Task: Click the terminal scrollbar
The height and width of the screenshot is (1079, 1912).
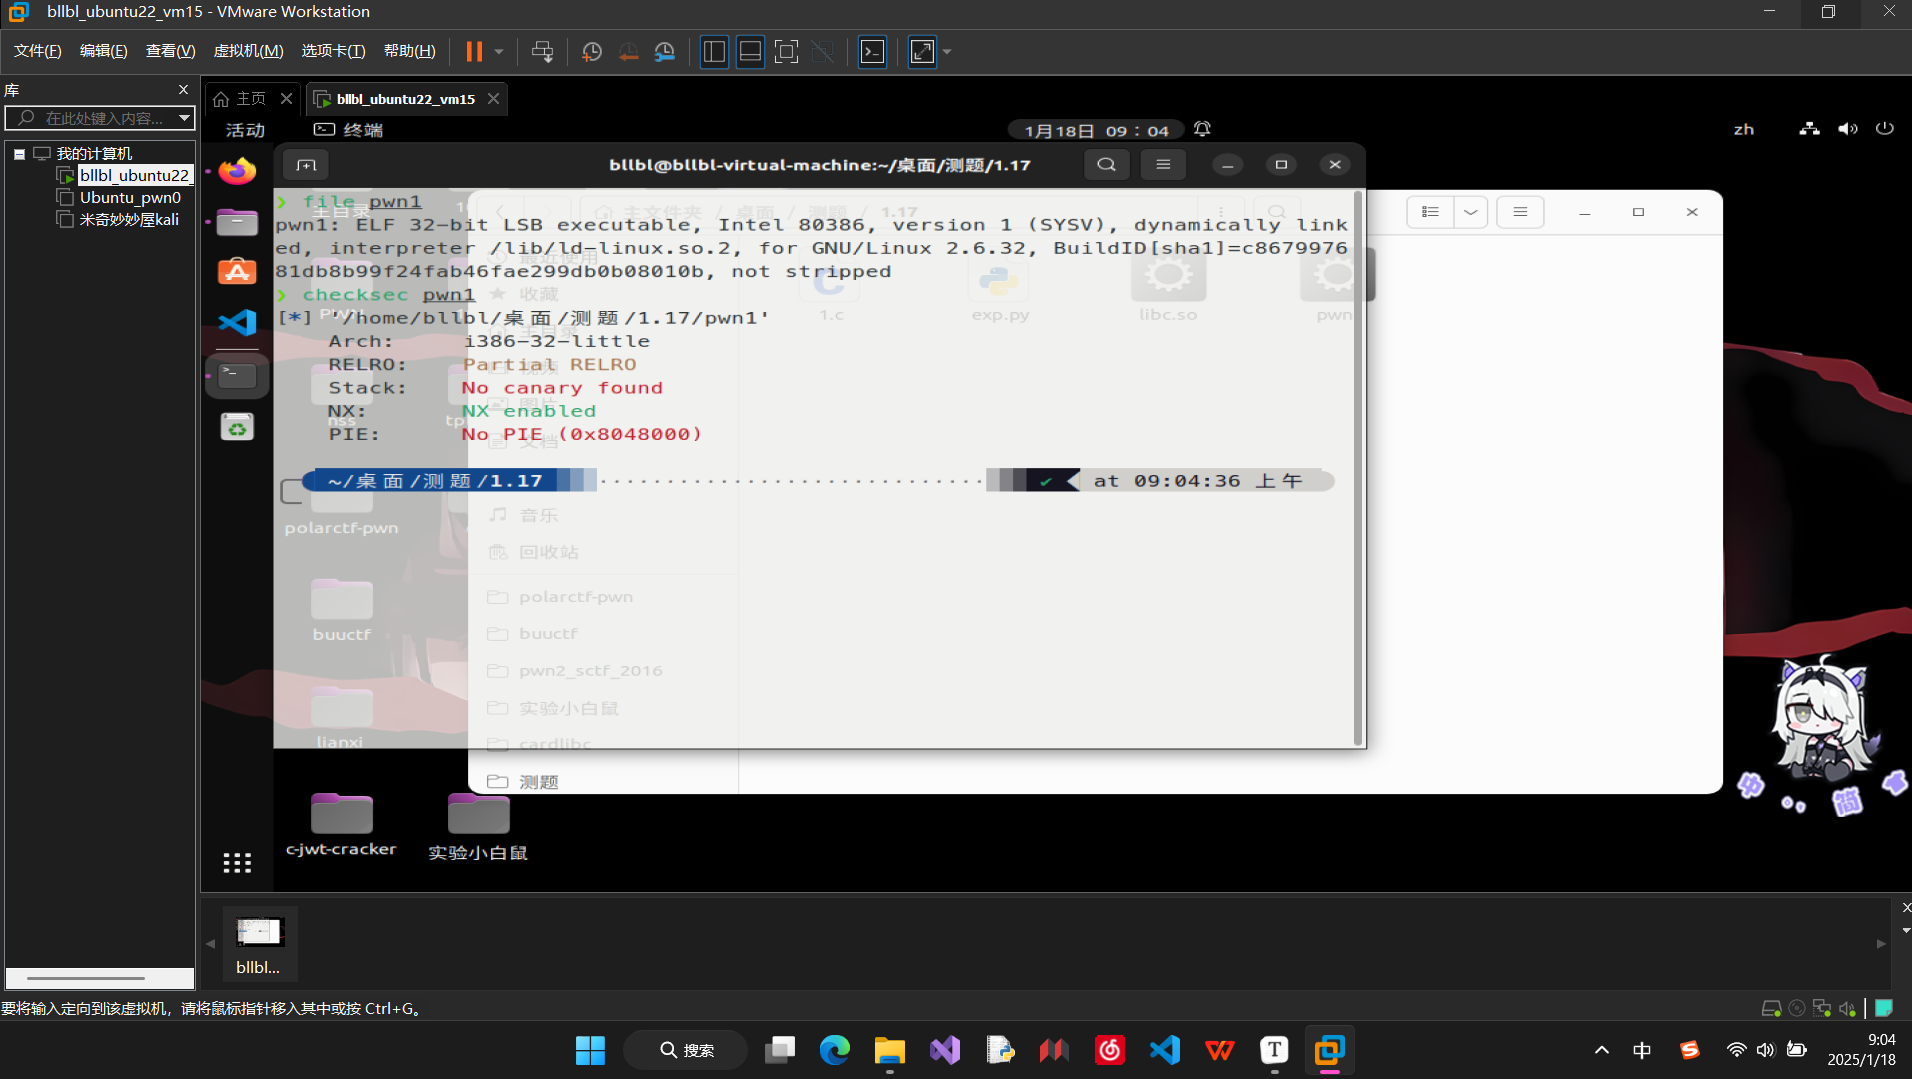Action: pyautogui.click(x=1358, y=468)
